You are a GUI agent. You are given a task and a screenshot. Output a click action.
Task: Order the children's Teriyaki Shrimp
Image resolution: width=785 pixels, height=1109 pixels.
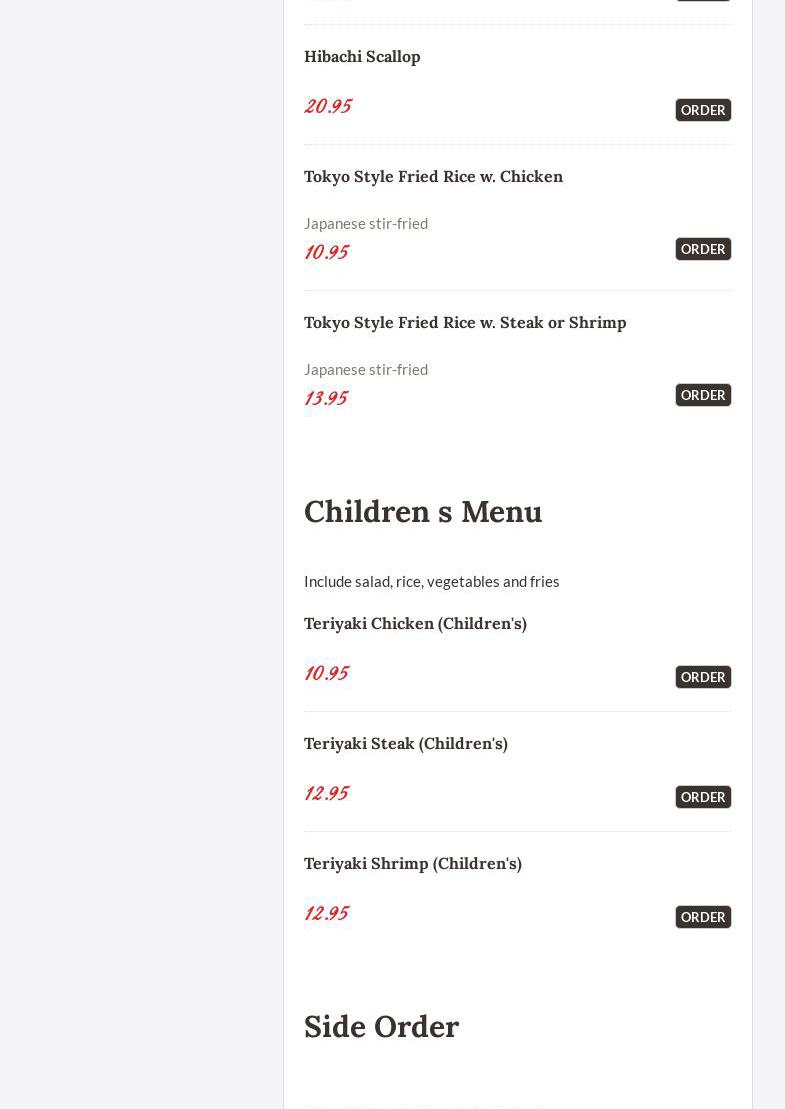[703, 917]
